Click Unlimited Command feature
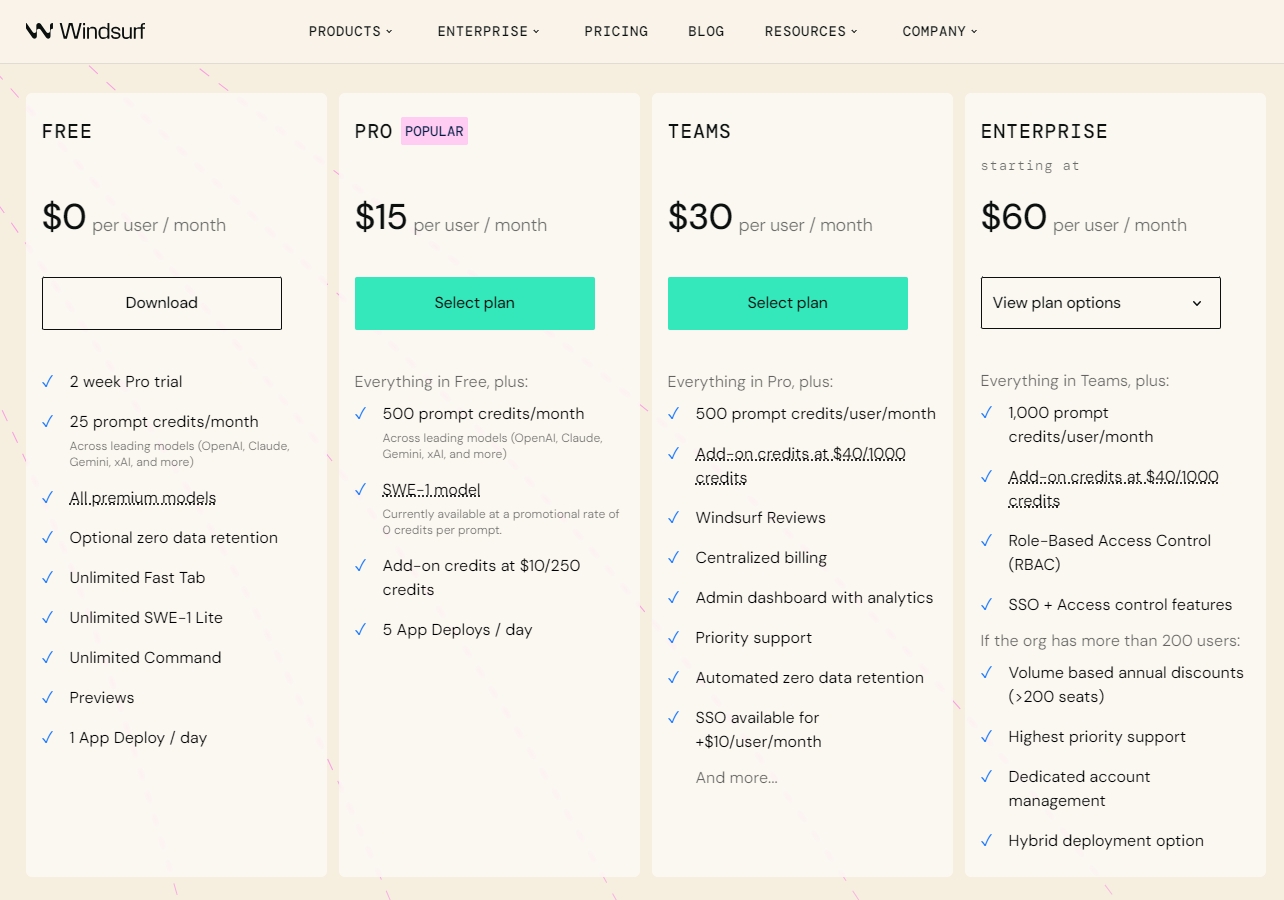The height and width of the screenshot is (900, 1284). click(x=145, y=658)
